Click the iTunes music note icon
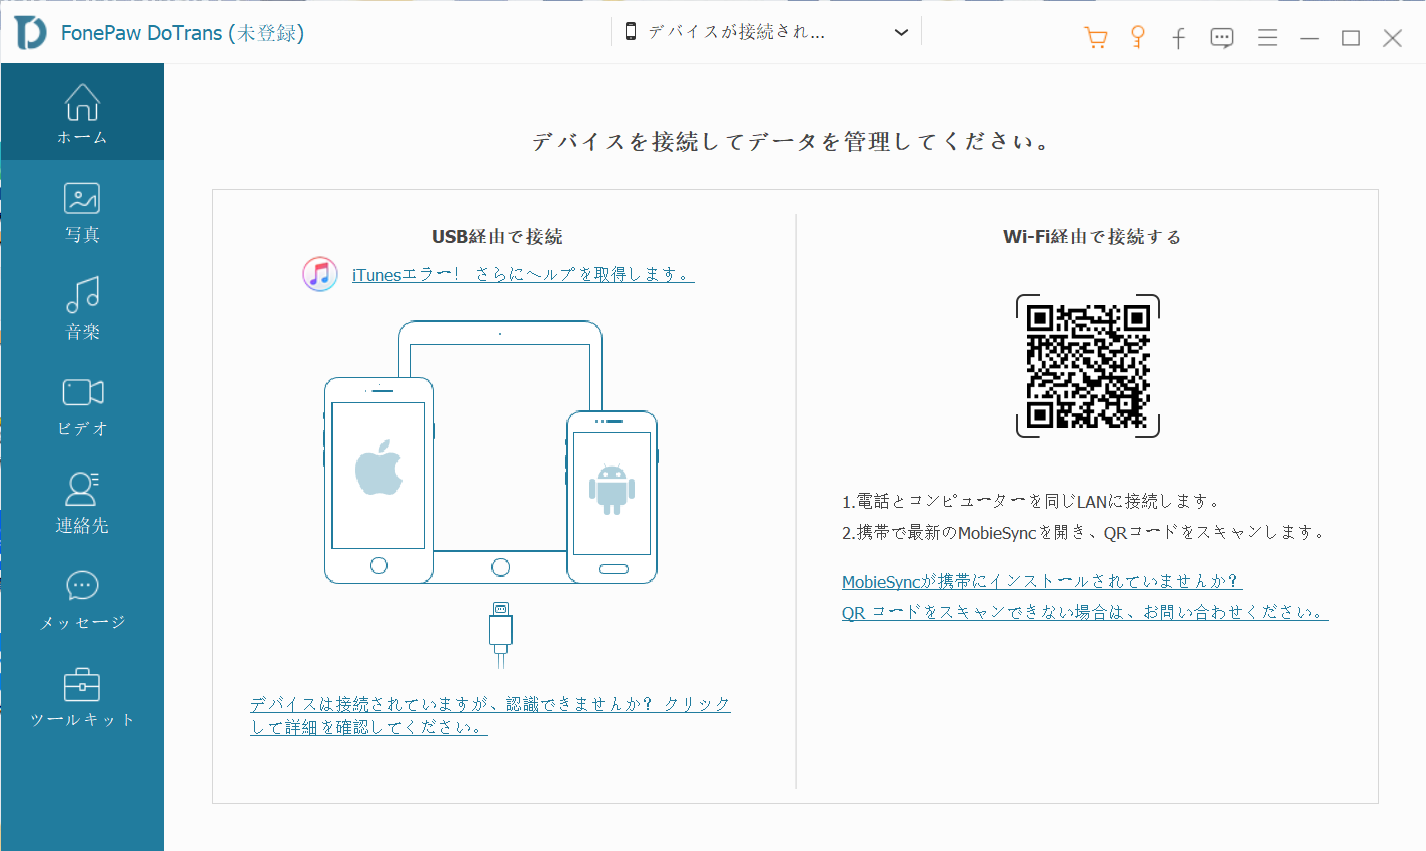1426x851 pixels. click(x=320, y=273)
